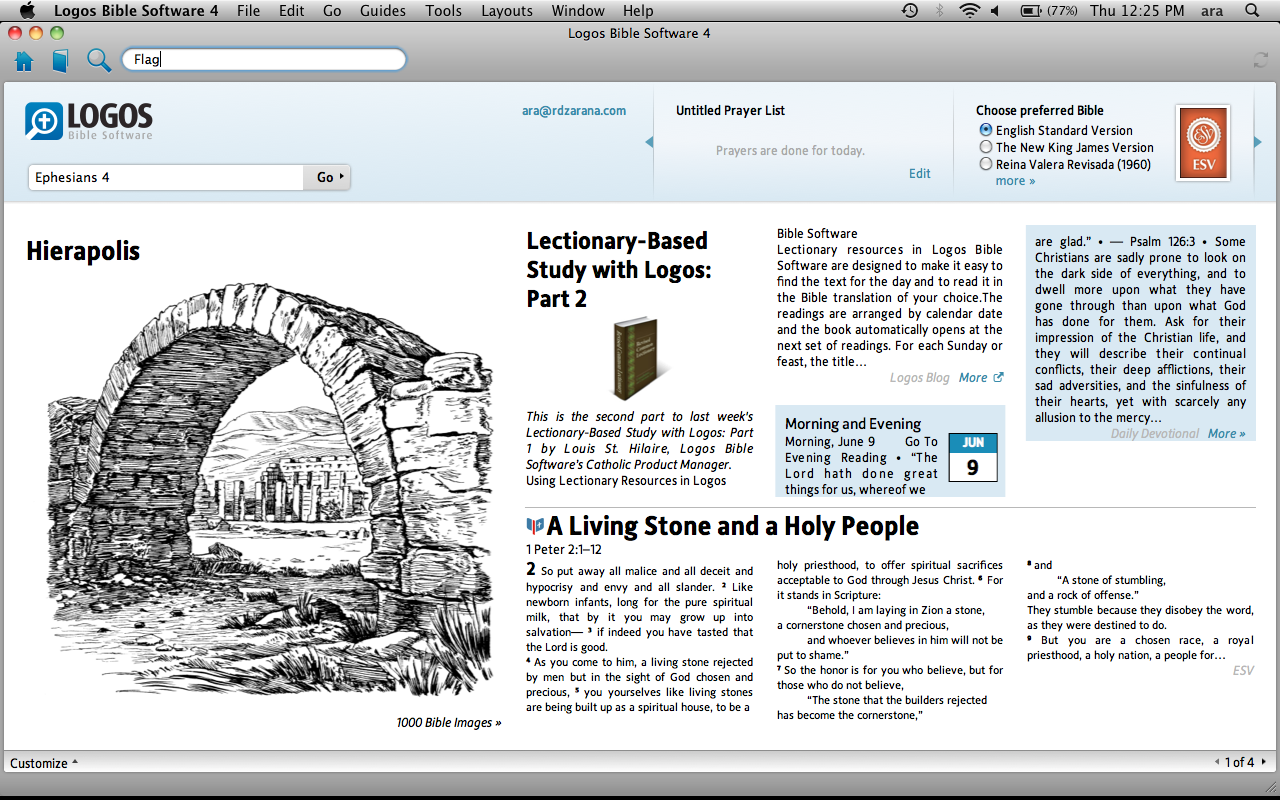Viewport: 1280px width, 800px height.
Task: Click the Untitled Prayer List title
Action: coord(730,111)
